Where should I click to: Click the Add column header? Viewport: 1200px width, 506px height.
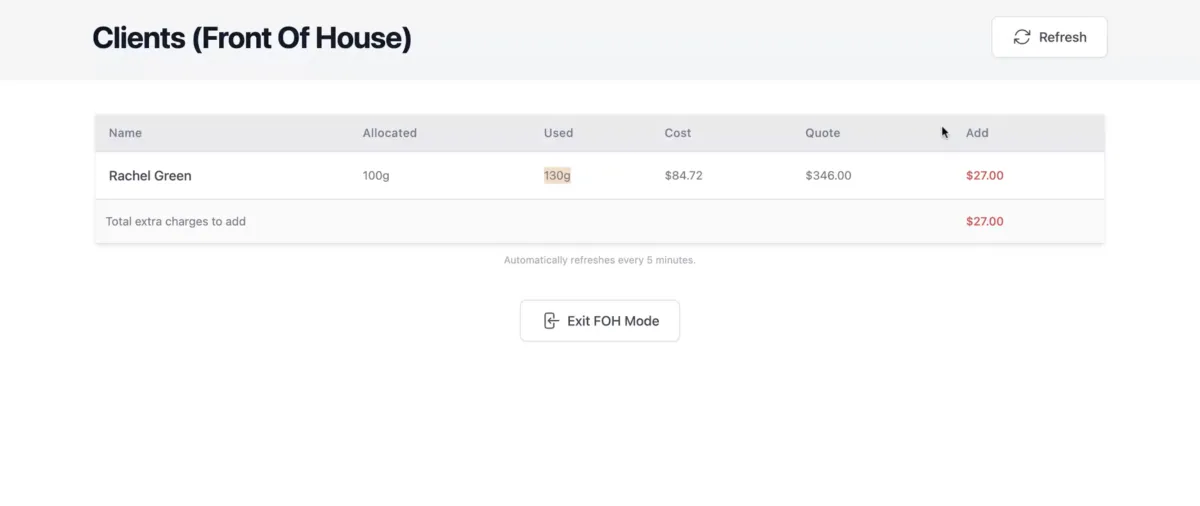pyautogui.click(x=977, y=133)
